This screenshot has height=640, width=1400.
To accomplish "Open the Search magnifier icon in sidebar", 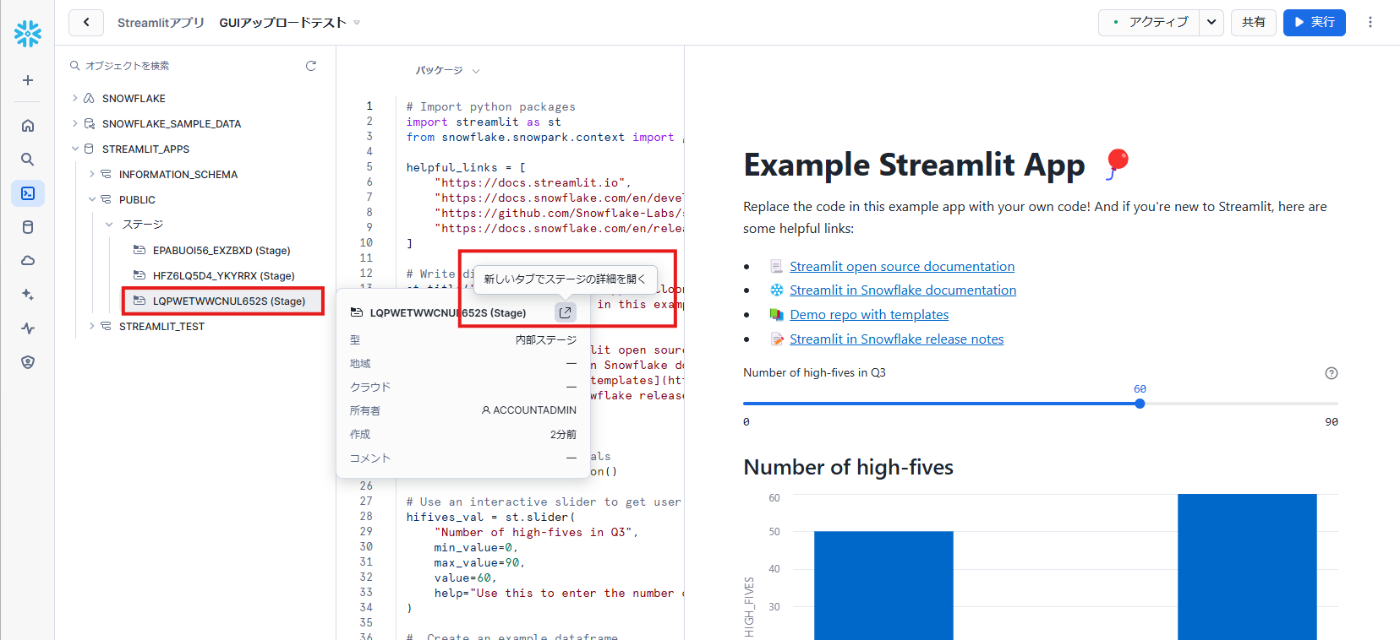I will click(28, 159).
